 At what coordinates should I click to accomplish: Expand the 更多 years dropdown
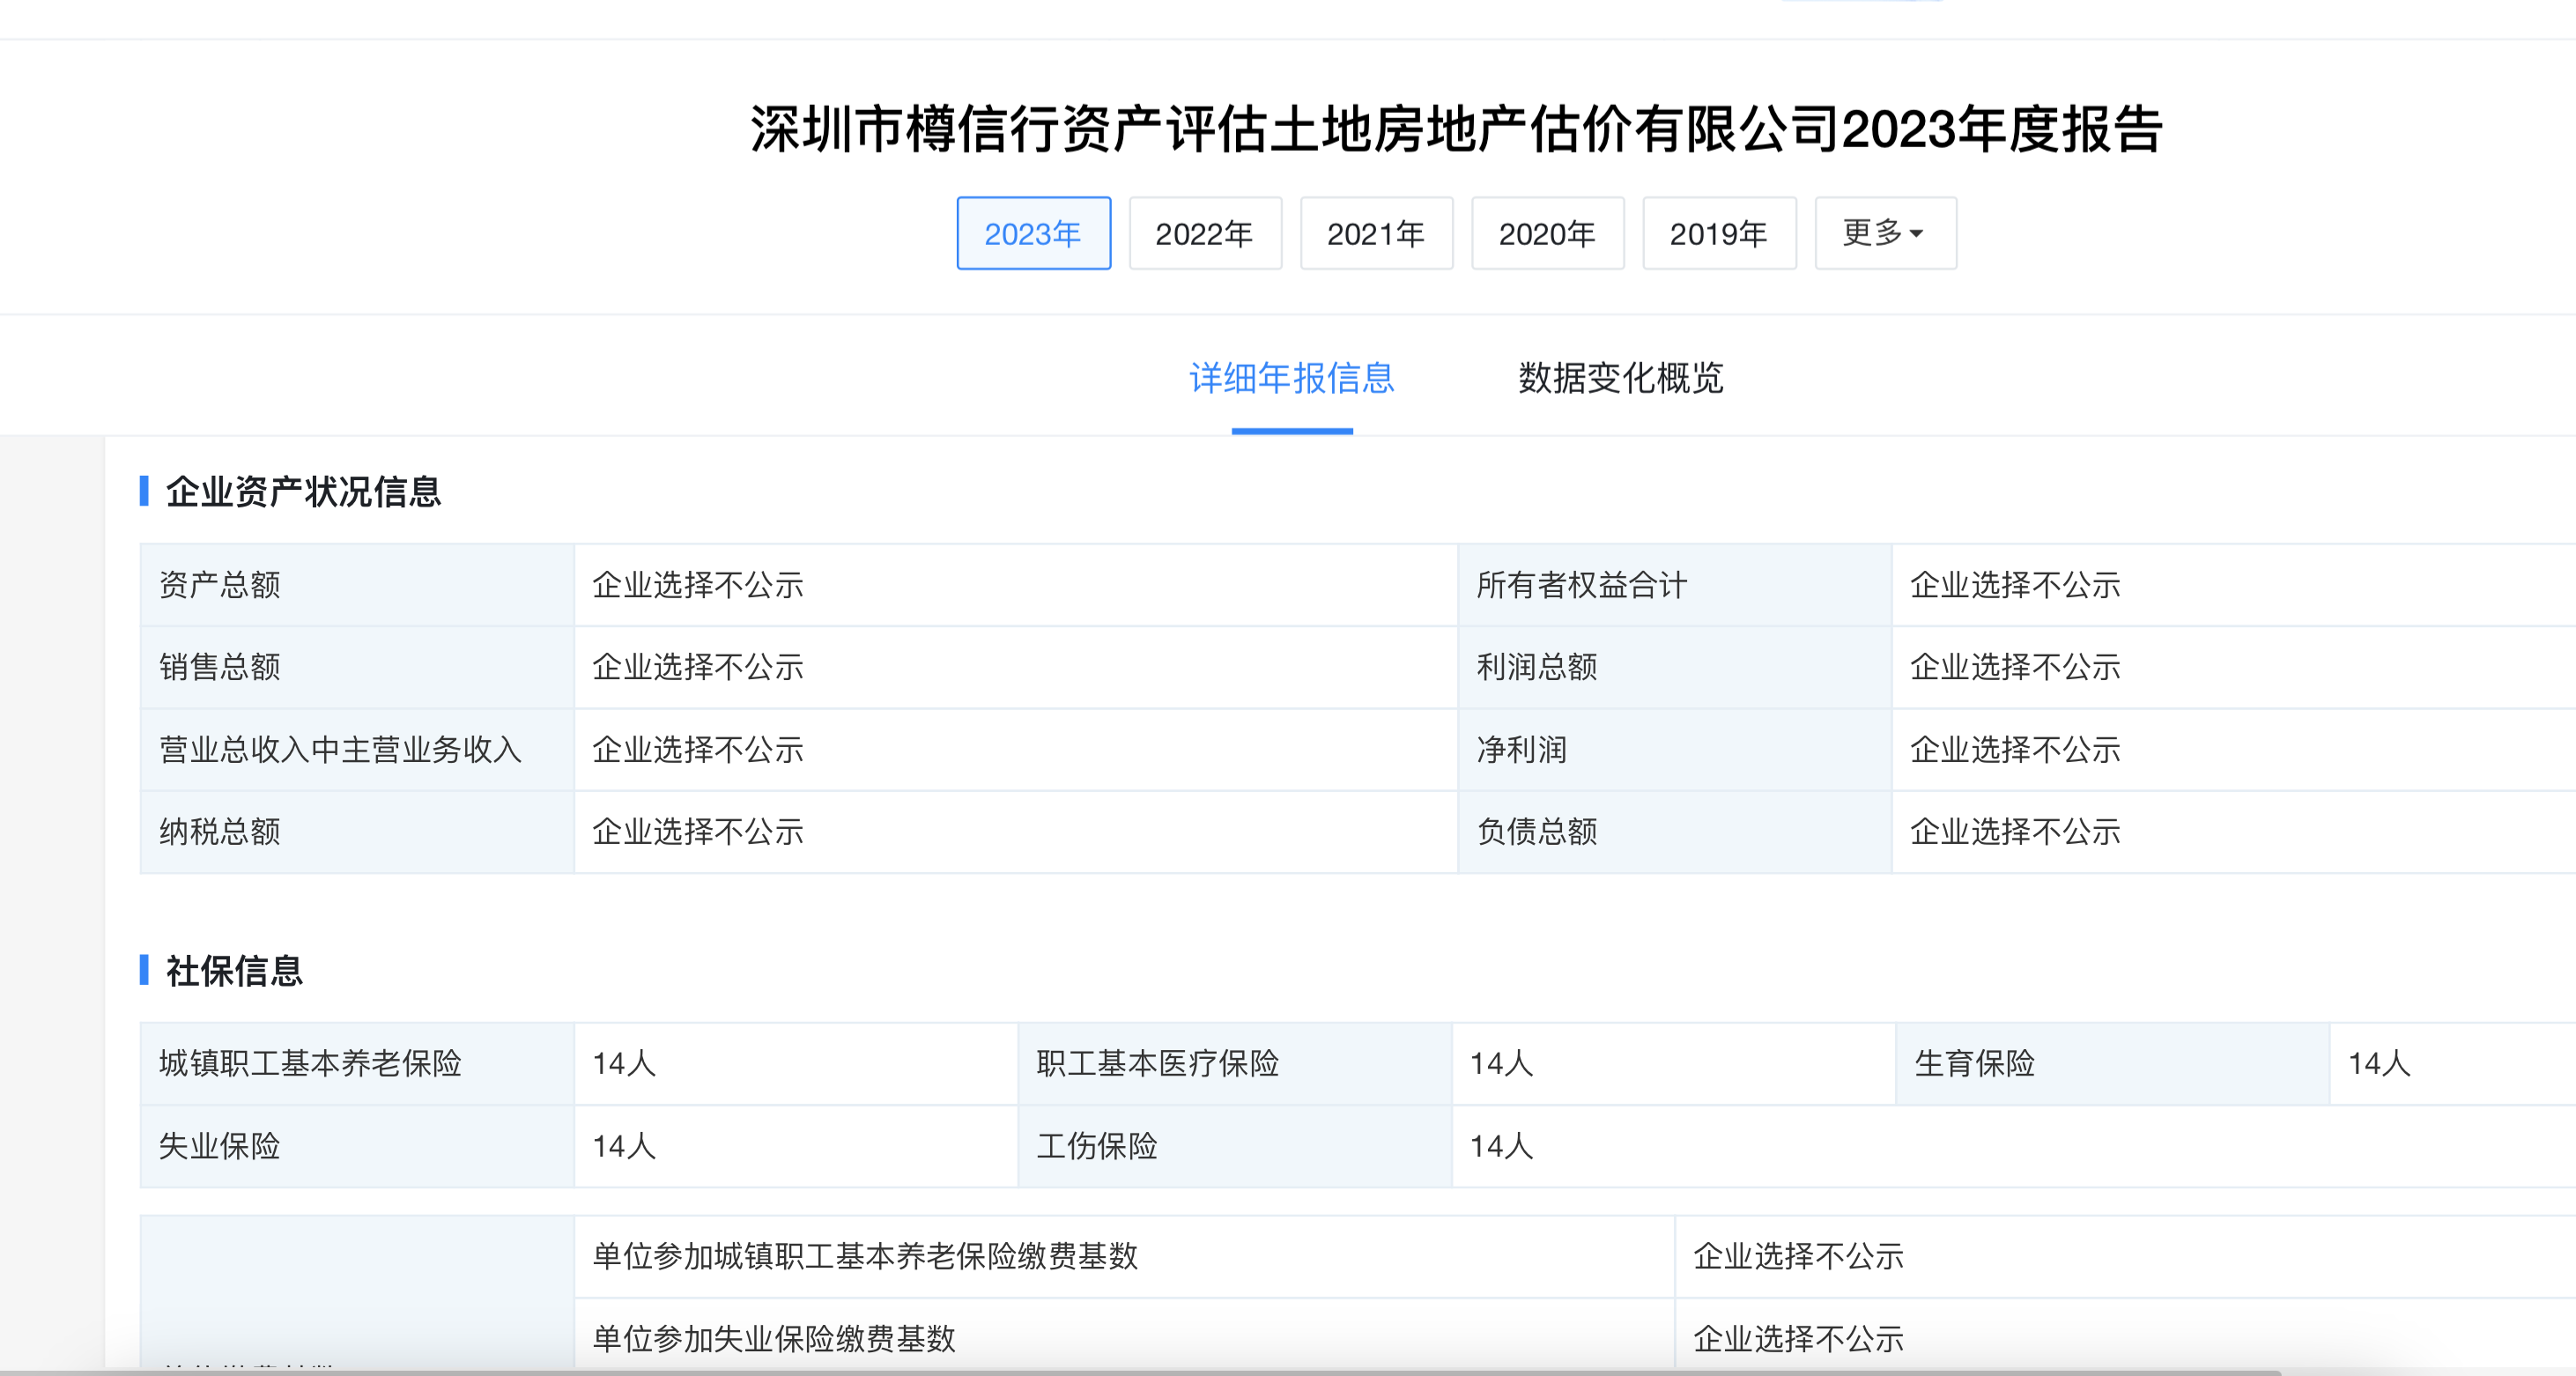coord(1874,233)
